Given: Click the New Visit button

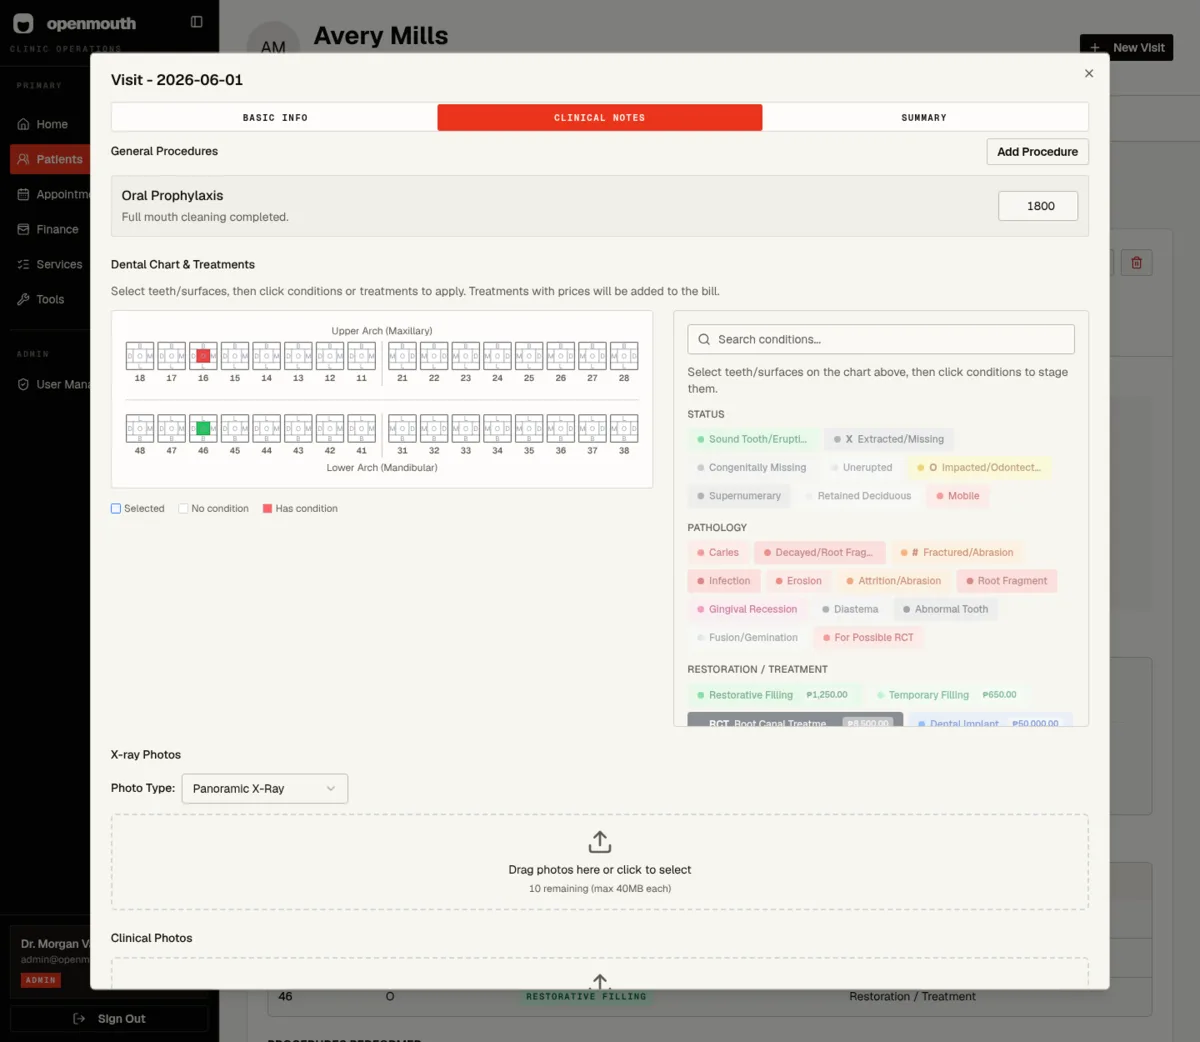Looking at the screenshot, I should pyautogui.click(x=1127, y=47).
